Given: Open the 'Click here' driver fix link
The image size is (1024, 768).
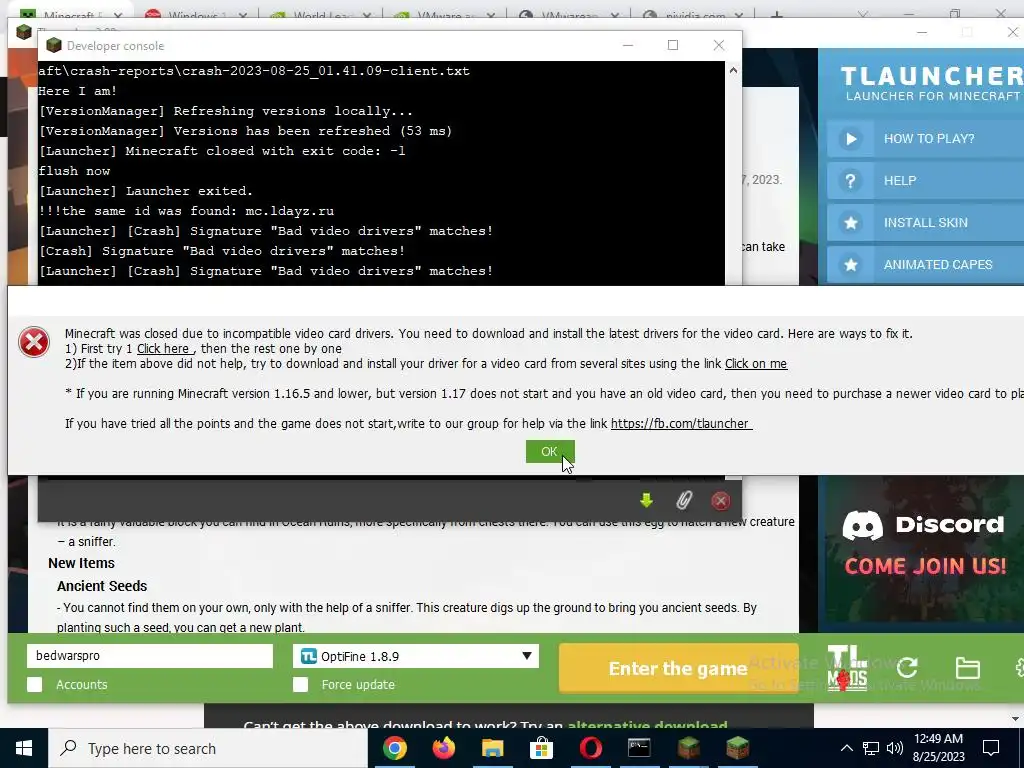Looking at the screenshot, I should (163, 349).
